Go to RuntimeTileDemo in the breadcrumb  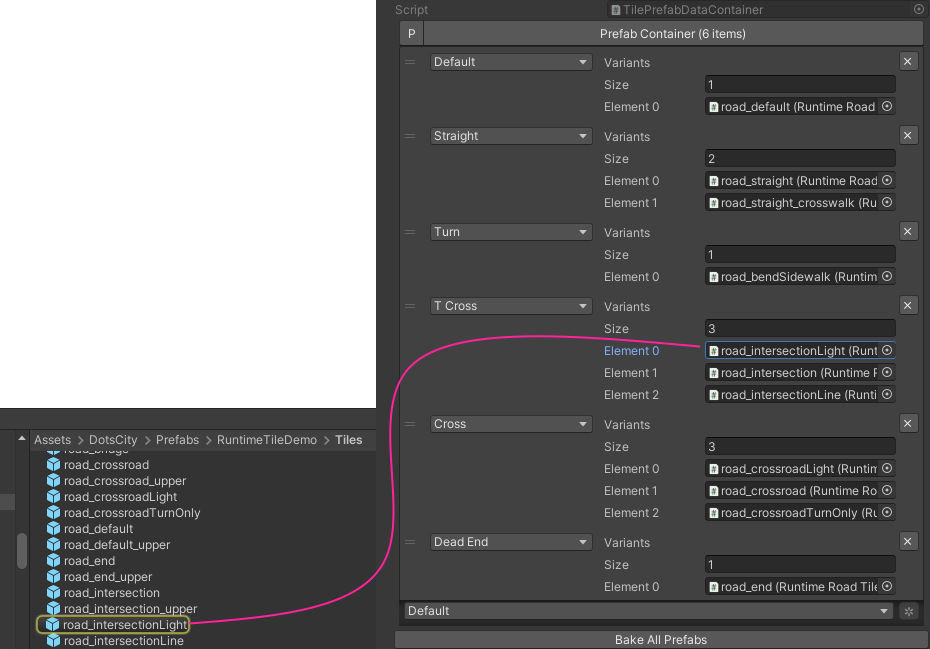pyautogui.click(x=267, y=440)
